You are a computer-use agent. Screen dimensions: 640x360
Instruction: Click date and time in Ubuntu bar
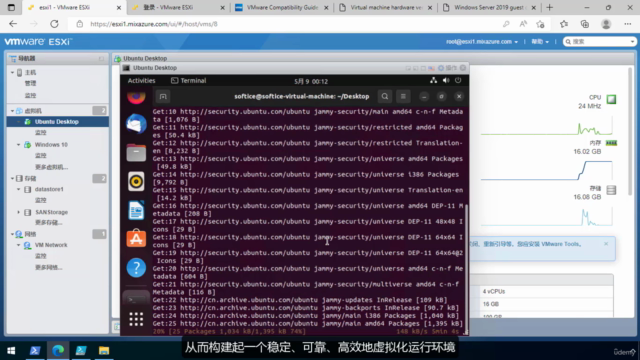pyautogui.click(x=311, y=81)
